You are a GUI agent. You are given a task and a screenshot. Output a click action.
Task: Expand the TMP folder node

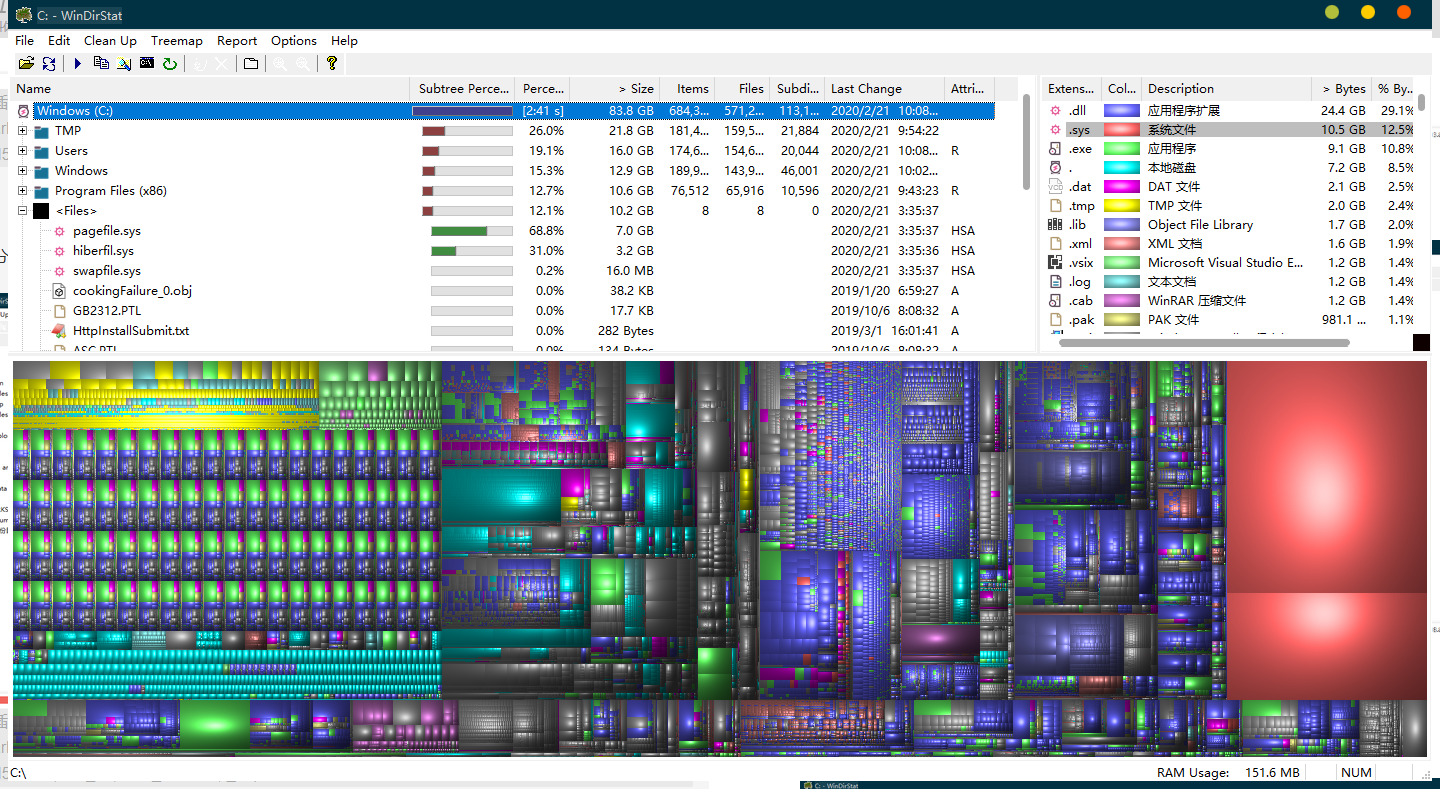pyautogui.click(x=23, y=131)
